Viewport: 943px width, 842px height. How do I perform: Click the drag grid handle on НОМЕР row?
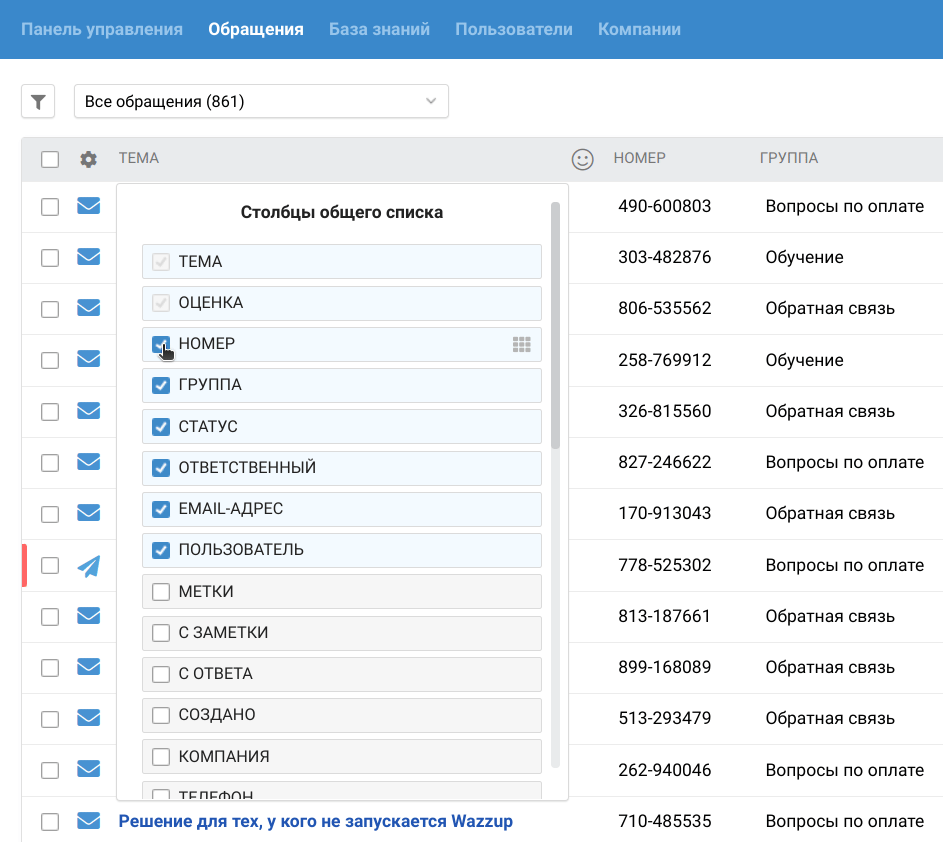pyautogui.click(x=521, y=344)
